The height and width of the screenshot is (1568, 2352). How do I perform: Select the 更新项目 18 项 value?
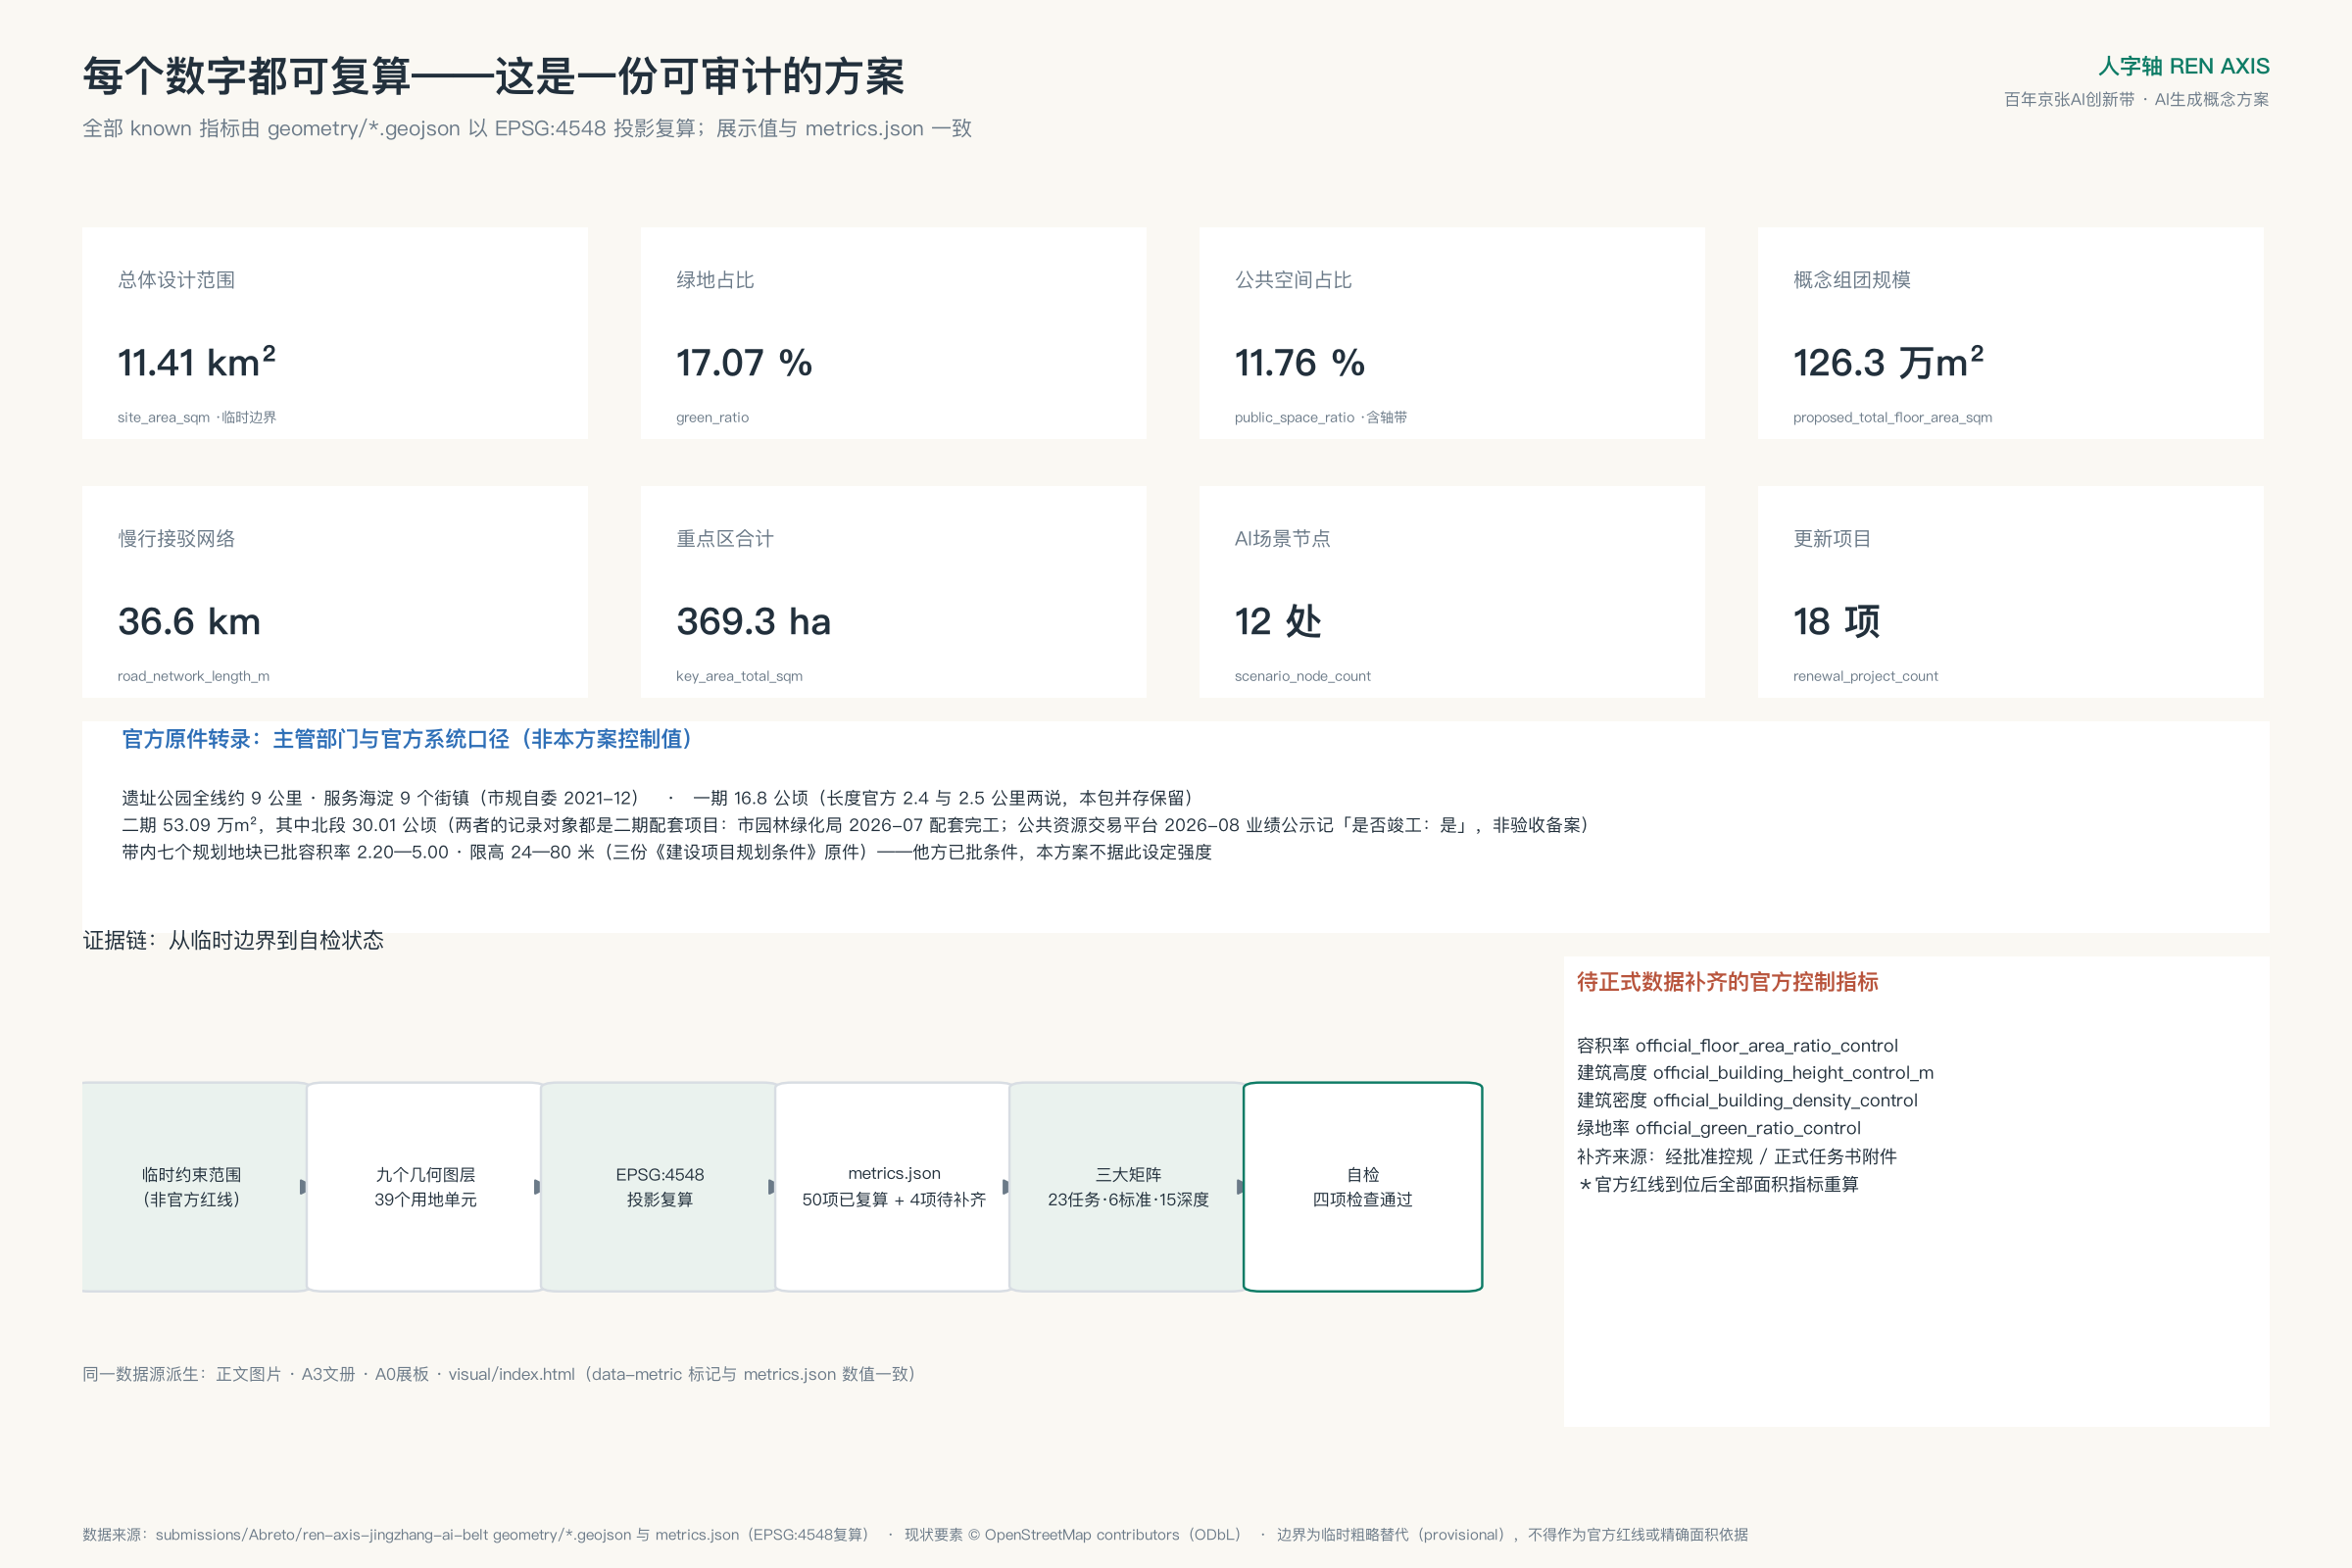[x=1836, y=621]
